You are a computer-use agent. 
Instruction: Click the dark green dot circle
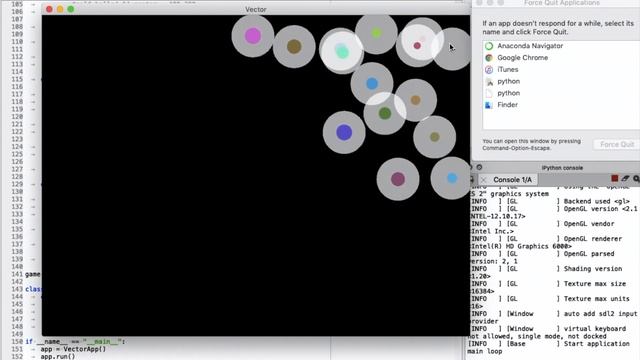(385, 113)
